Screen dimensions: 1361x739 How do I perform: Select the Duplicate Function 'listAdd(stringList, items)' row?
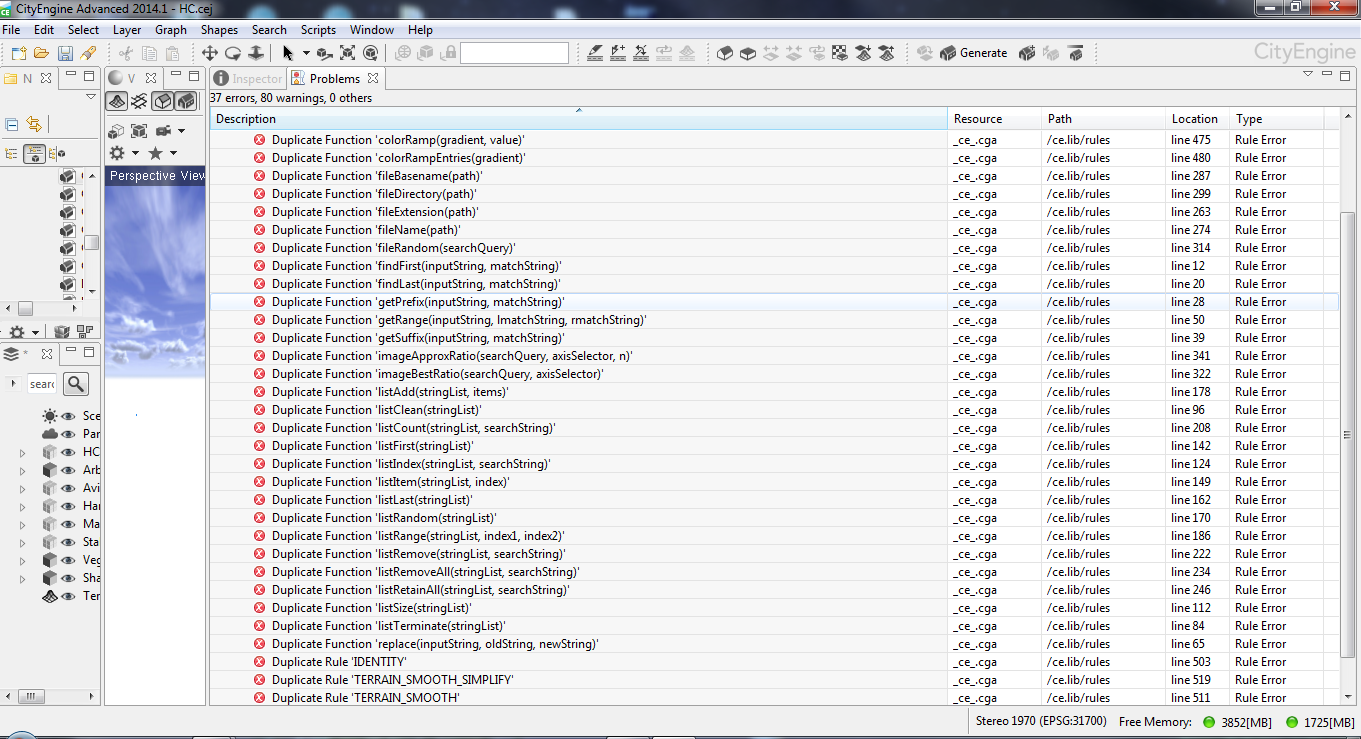(774, 392)
